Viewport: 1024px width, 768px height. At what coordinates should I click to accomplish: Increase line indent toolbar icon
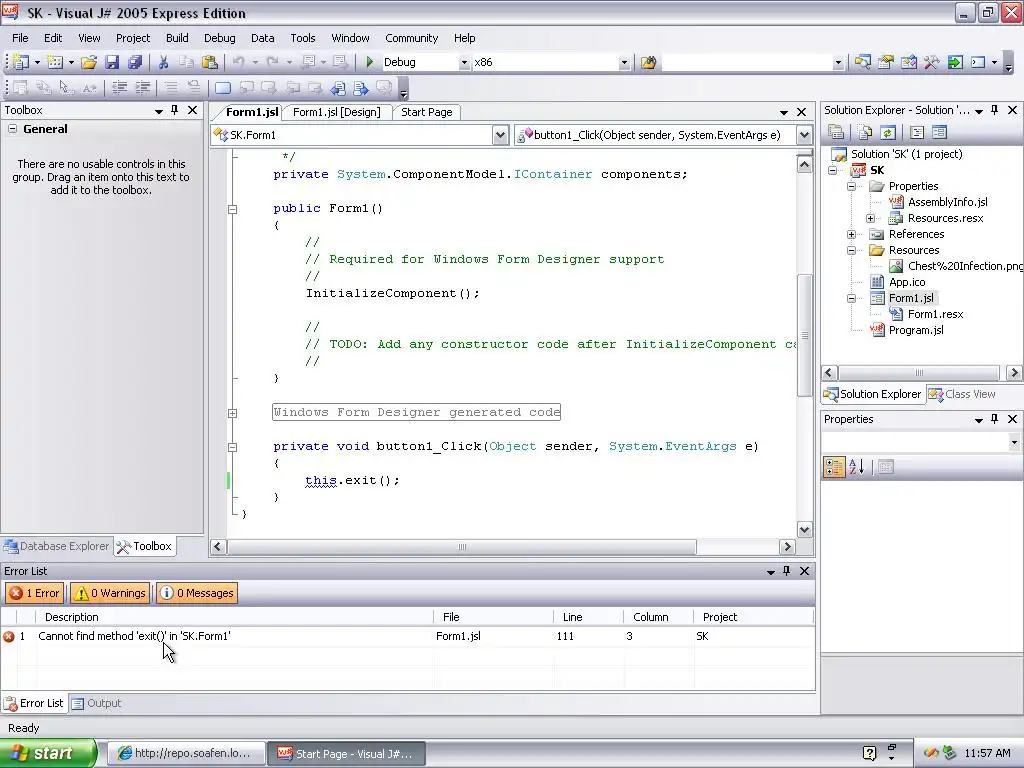pyautogui.click(x=142, y=88)
